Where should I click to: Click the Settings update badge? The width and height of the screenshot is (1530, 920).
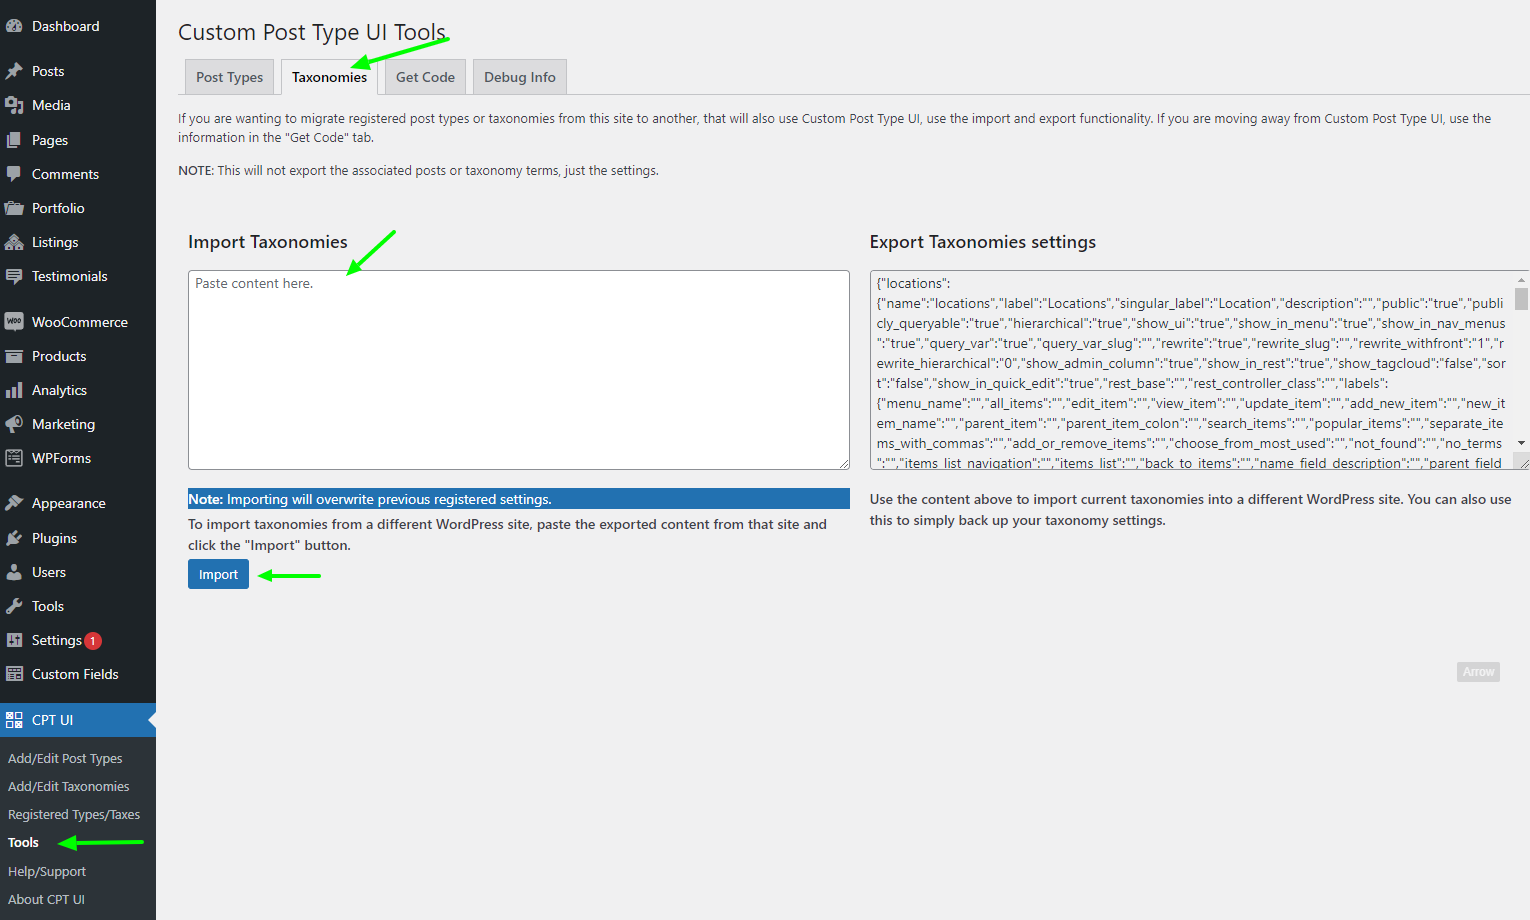click(93, 641)
